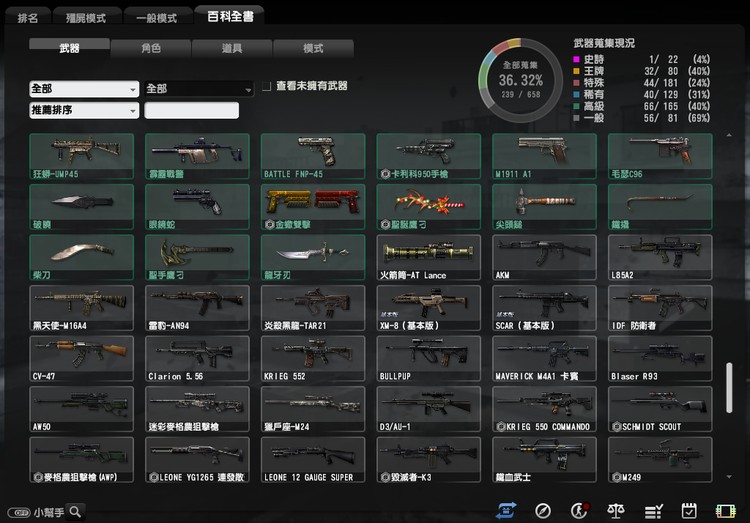The width and height of the screenshot is (750, 523).
Task: Open the L85A2 rifle card
Action: [x=660, y=257]
